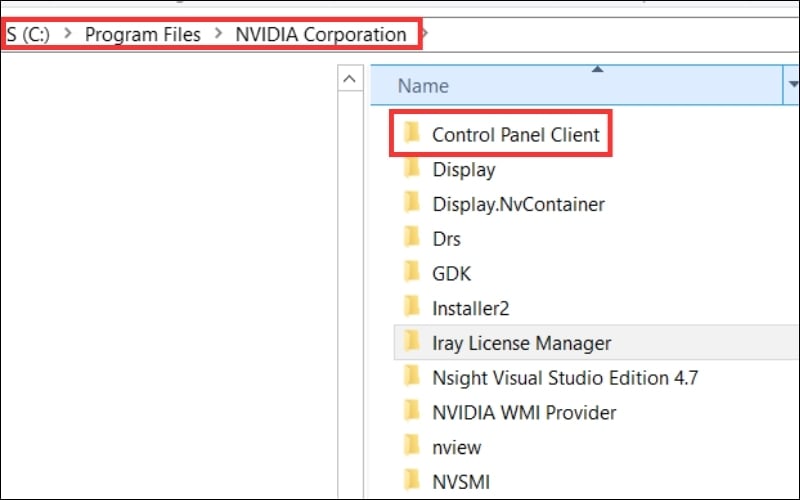Select the Display folder icon
Screen dimensions: 800x500
410,169
